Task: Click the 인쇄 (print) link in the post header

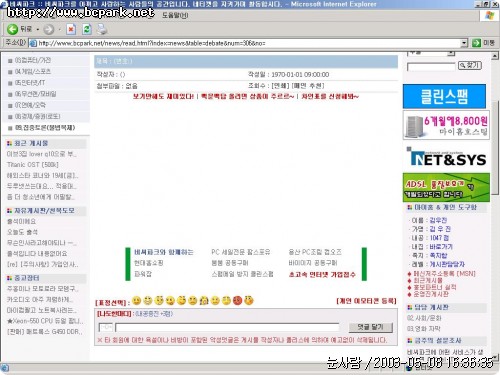Action: point(281,86)
